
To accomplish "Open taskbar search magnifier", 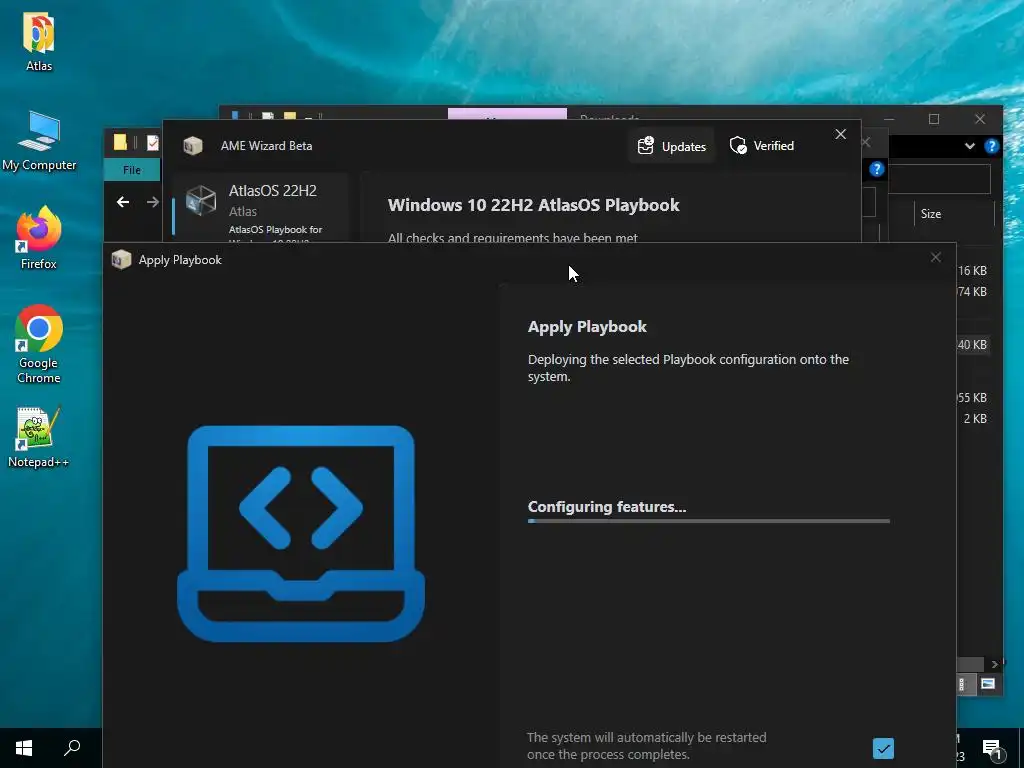I will (x=72, y=748).
